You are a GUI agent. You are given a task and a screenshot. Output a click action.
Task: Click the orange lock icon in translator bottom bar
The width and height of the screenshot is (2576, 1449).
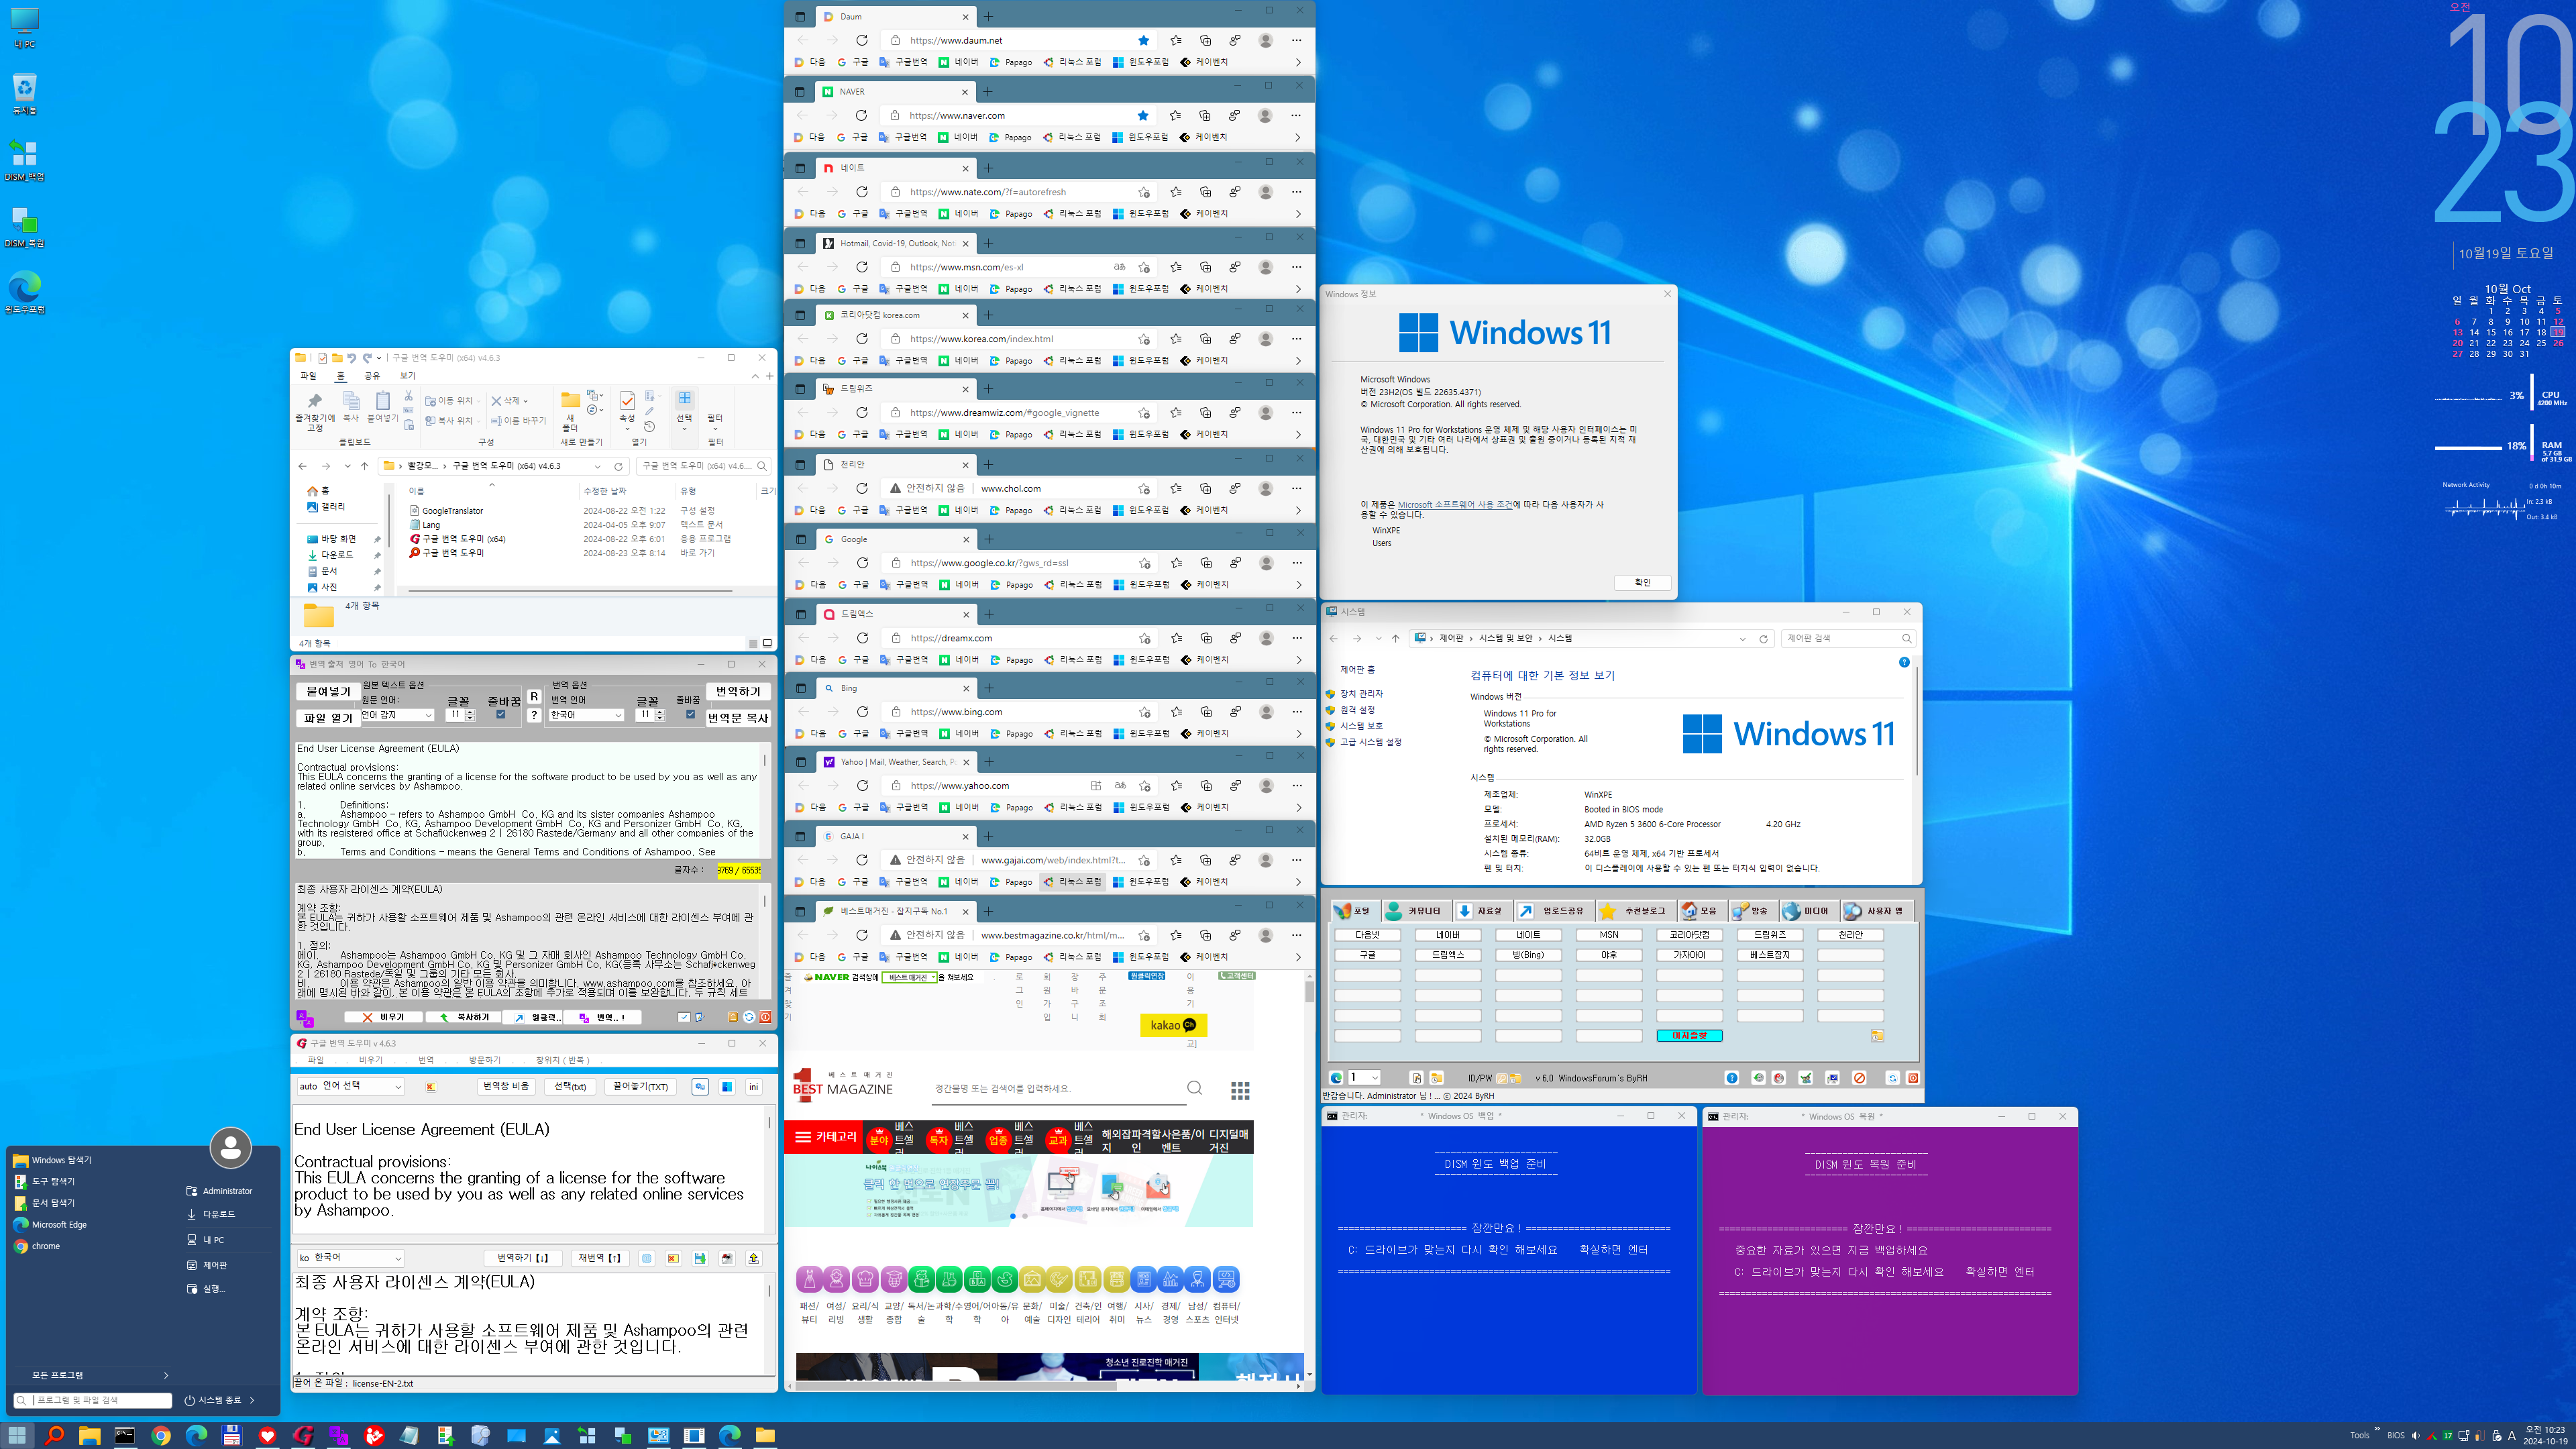(733, 1017)
